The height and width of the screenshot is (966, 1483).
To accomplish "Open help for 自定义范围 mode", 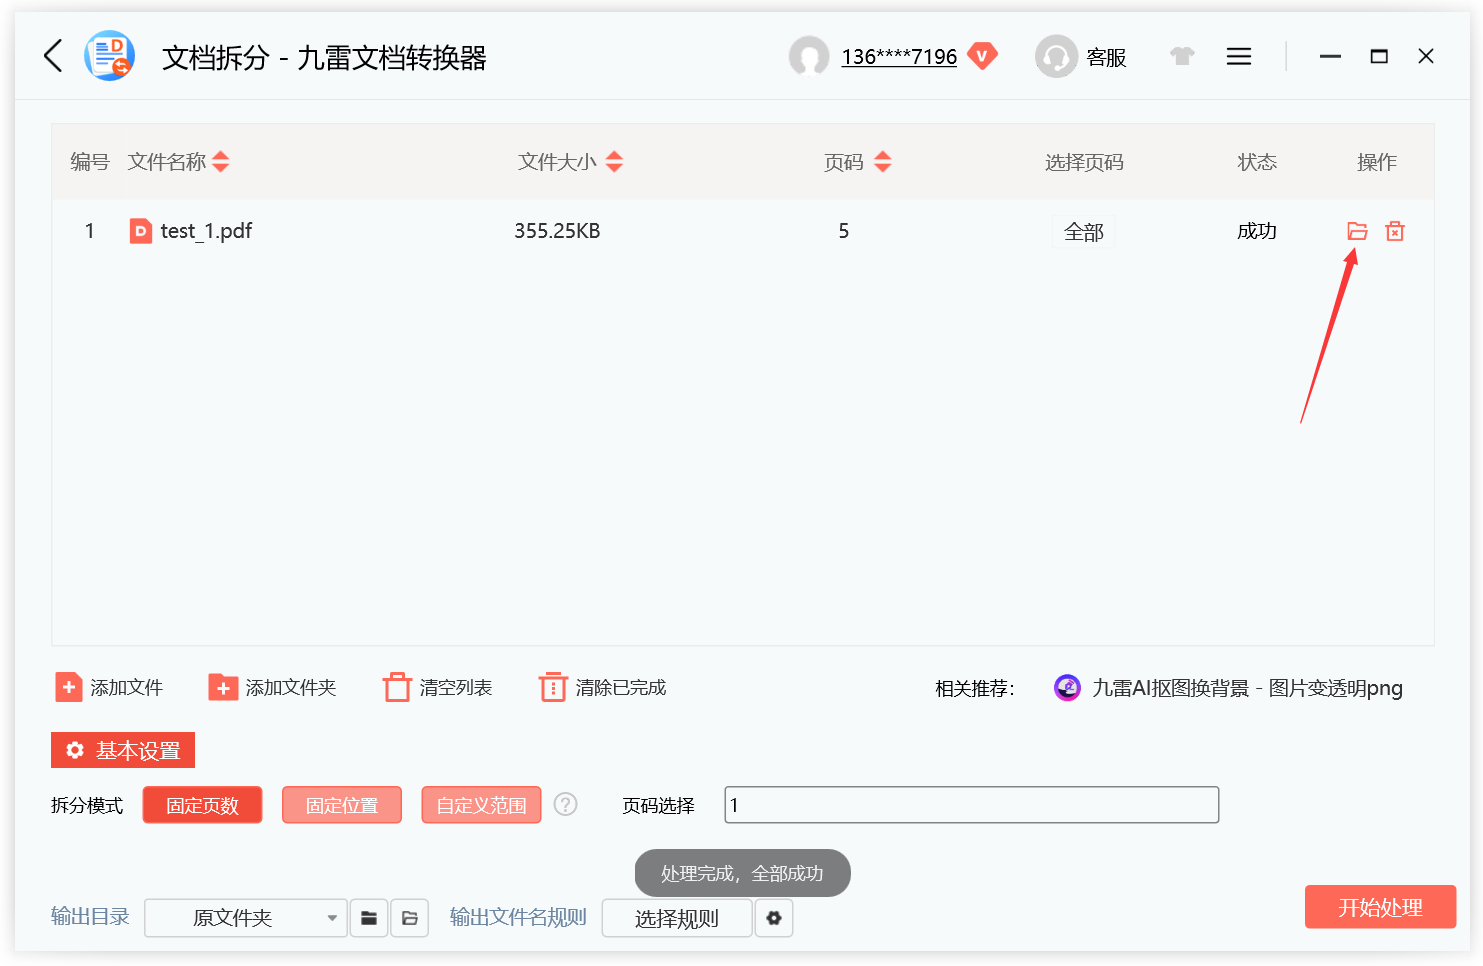I will [x=565, y=804].
